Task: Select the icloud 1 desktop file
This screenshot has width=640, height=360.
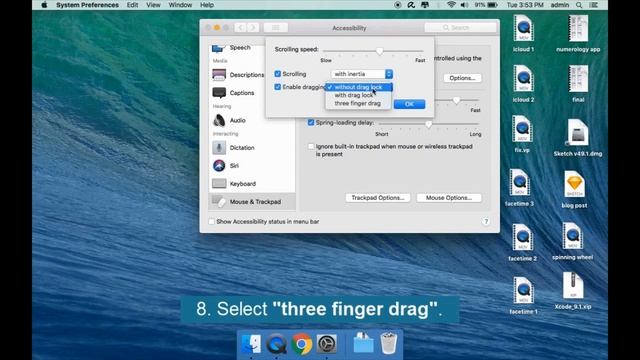Action: 524,33
